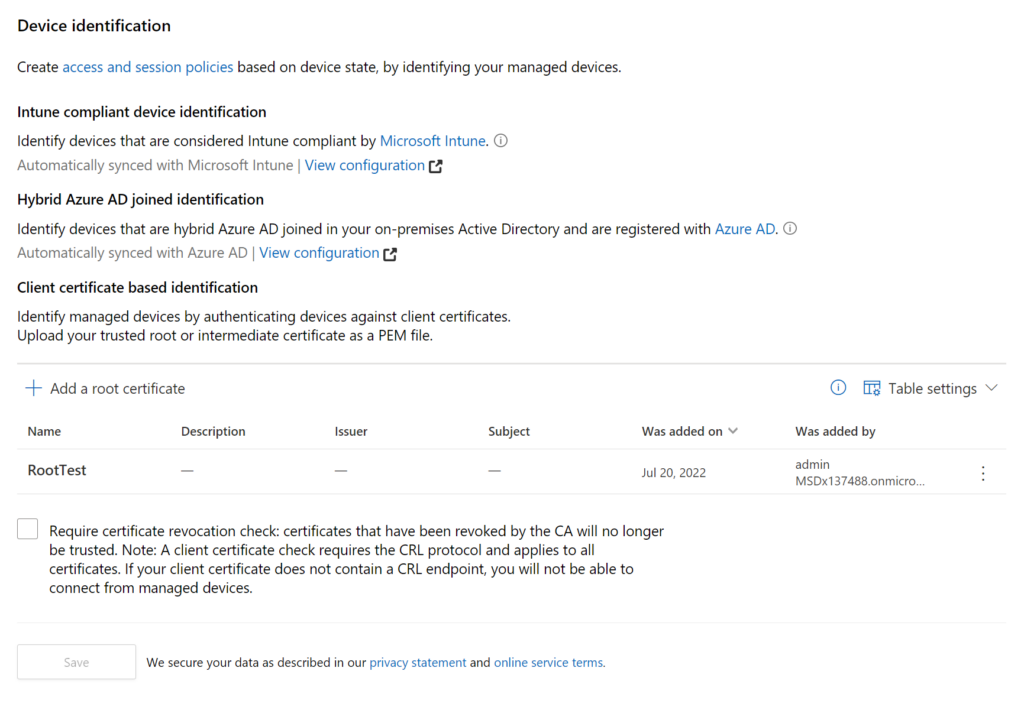Open the three-dot menu for RootTest row
This screenshot has width=1024, height=710.
point(983,474)
